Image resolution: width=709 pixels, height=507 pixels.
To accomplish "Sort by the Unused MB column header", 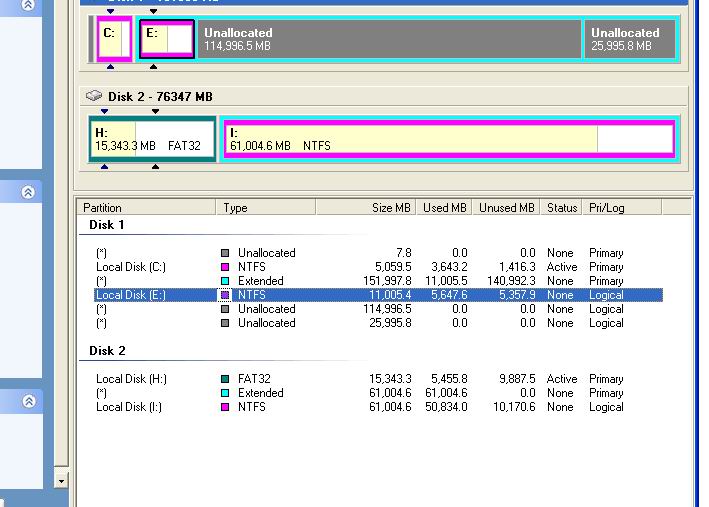I will pos(506,208).
